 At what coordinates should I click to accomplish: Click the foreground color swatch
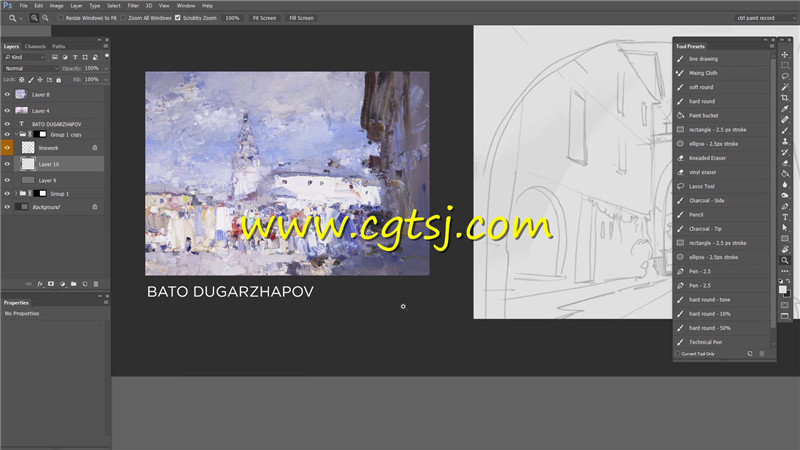pos(783,290)
